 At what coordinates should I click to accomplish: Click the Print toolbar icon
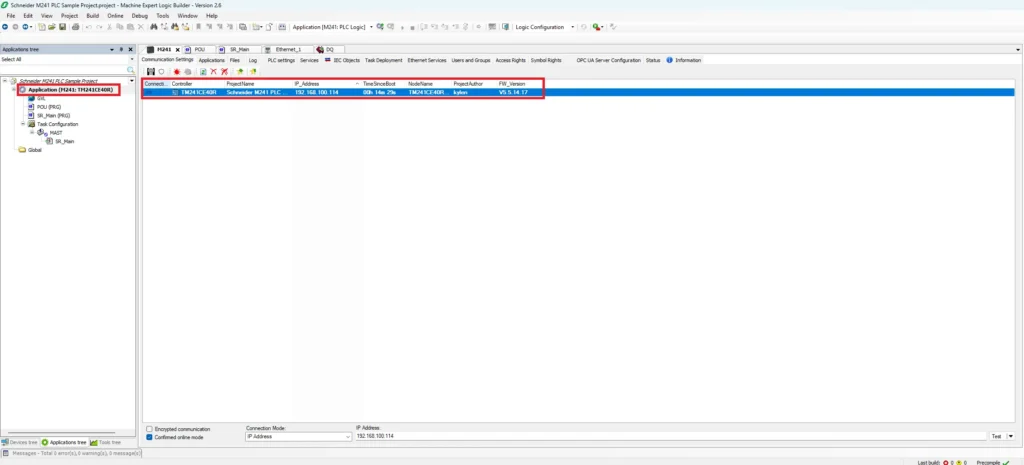coord(75,27)
